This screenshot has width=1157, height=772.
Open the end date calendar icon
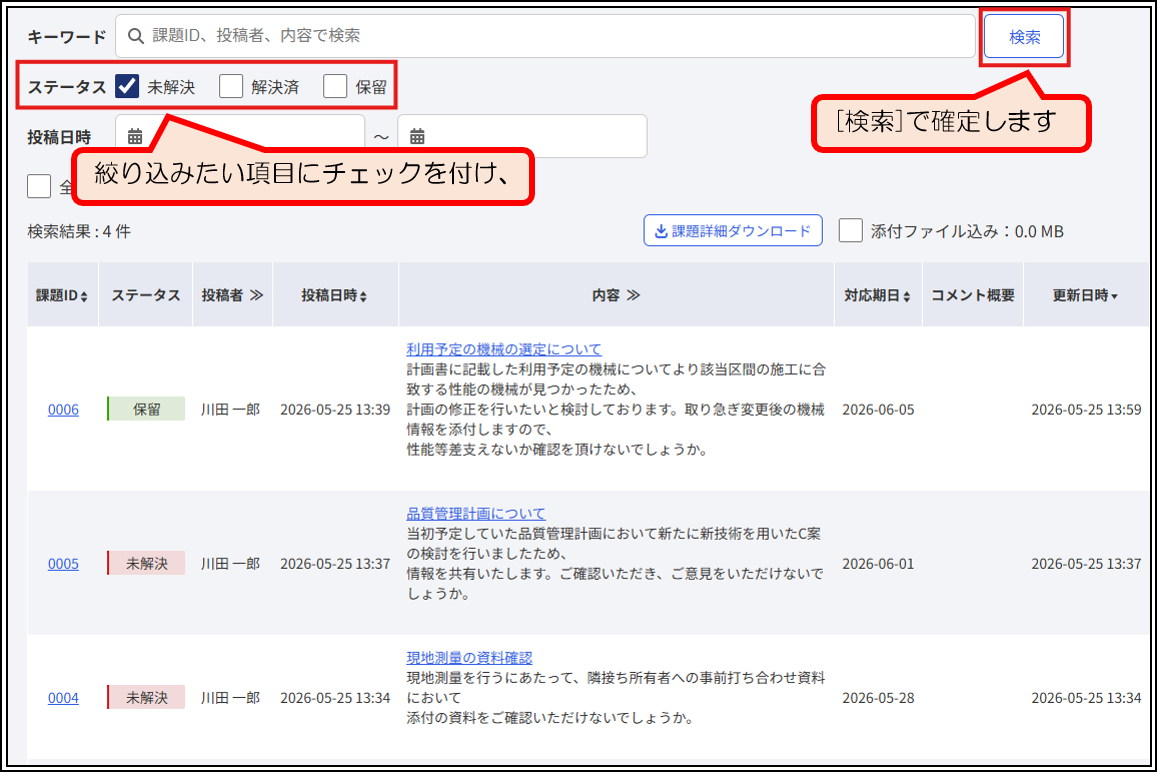pyautogui.click(x=417, y=136)
